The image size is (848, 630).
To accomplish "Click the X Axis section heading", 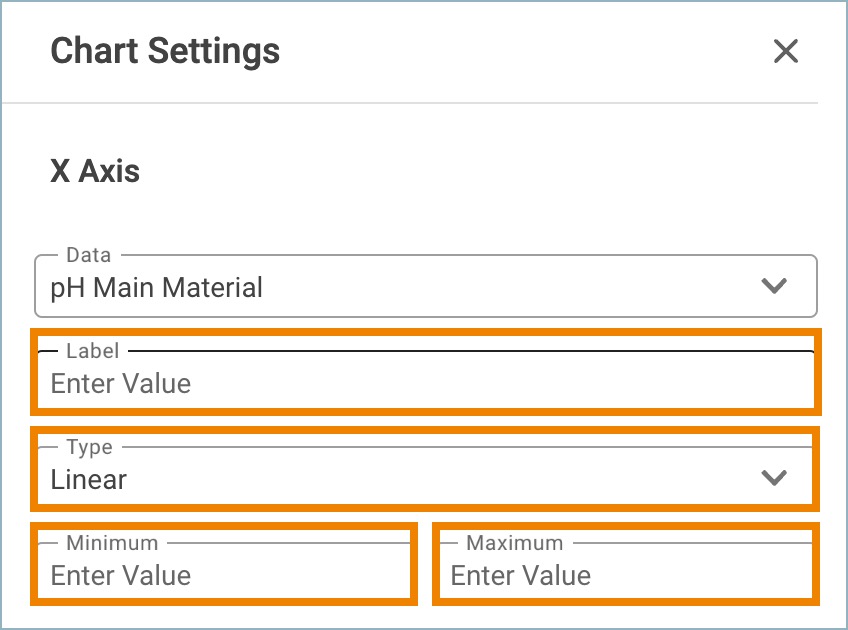I will pos(95,171).
